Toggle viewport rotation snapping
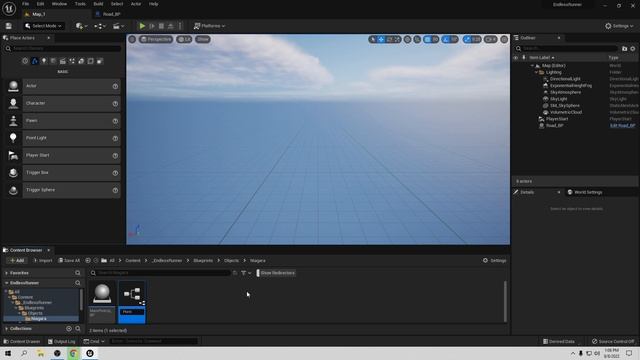 (x=446, y=39)
